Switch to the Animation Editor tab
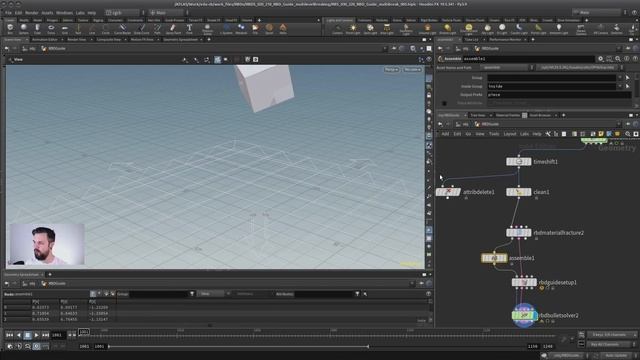The image size is (640, 360). [45, 40]
